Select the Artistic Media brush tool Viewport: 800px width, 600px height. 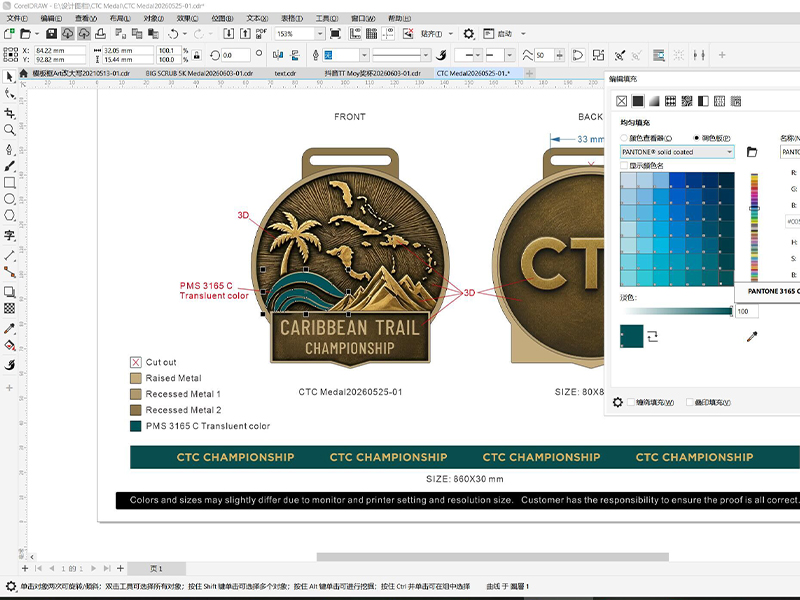tap(9, 166)
